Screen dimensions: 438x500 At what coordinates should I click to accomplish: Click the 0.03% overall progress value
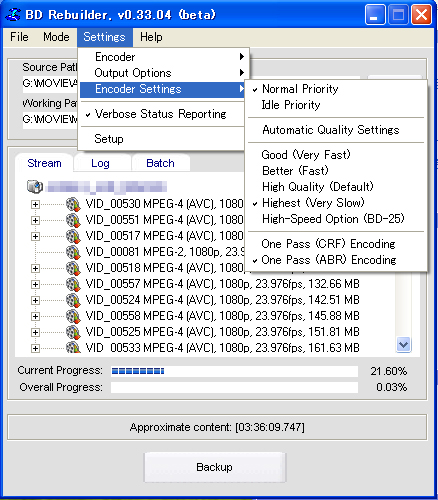[x=391, y=387]
